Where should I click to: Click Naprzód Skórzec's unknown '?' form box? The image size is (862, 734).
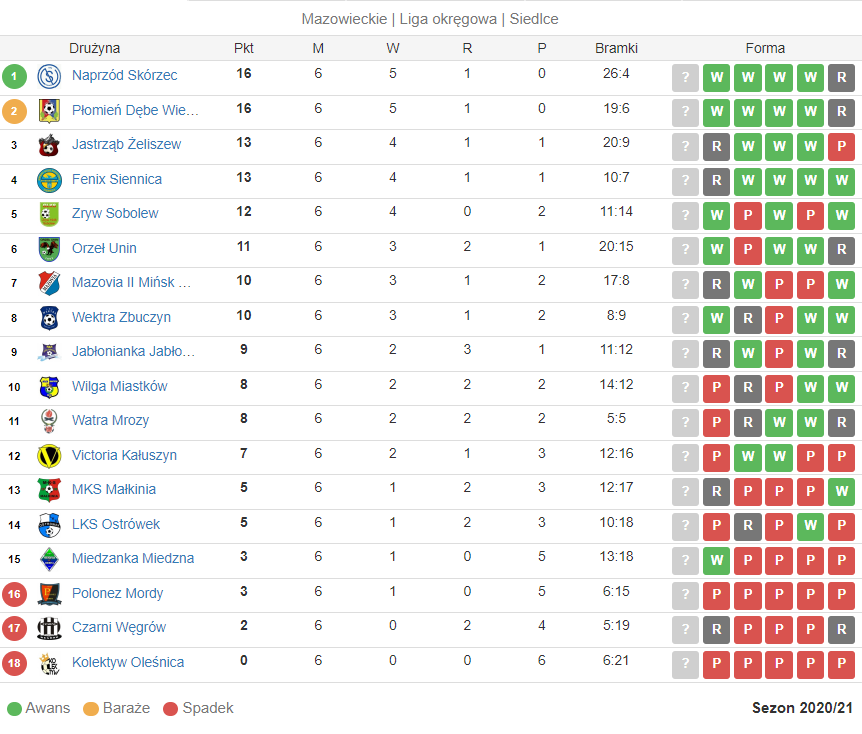point(685,78)
